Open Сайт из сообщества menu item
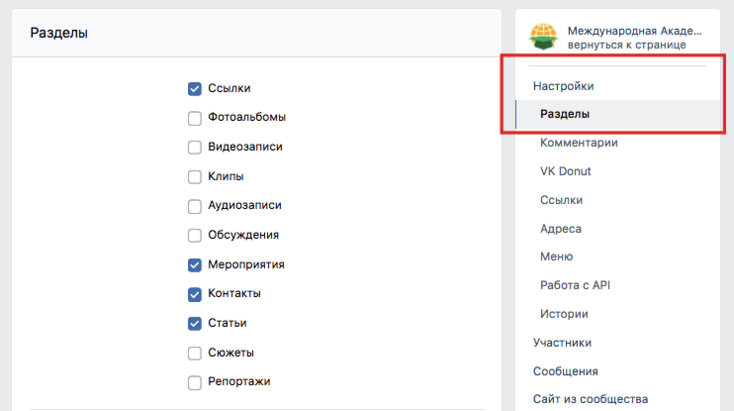Viewport: 734px width, 411px height. tap(590, 399)
